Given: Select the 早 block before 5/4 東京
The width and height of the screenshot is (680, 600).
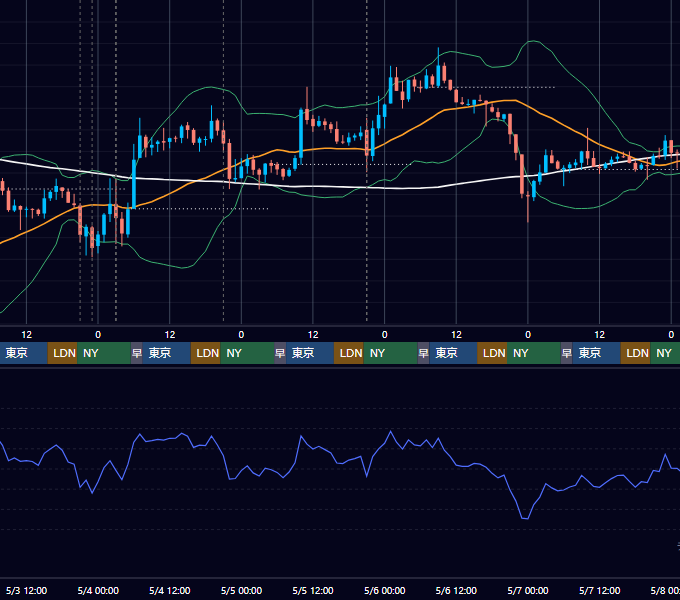Looking at the screenshot, I should [x=137, y=353].
